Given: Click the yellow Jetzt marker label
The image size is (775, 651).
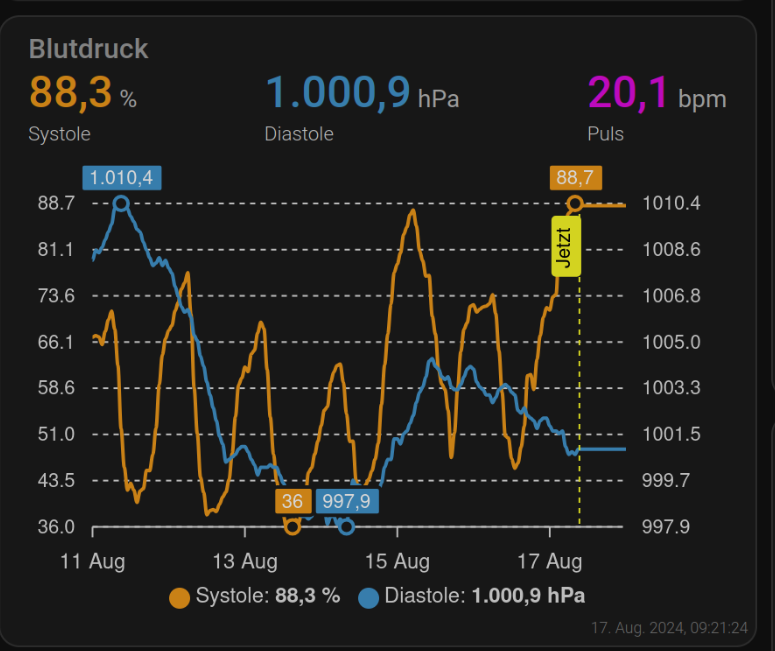Looking at the screenshot, I should tap(566, 246).
